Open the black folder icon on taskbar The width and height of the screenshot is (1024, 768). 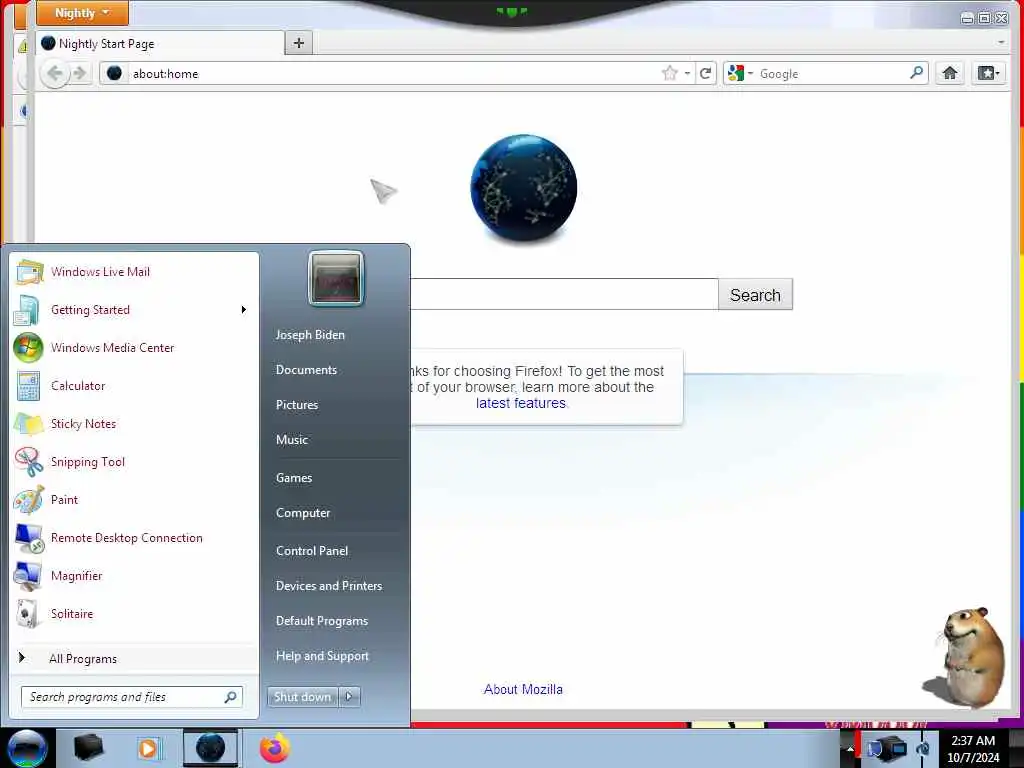click(88, 748)
